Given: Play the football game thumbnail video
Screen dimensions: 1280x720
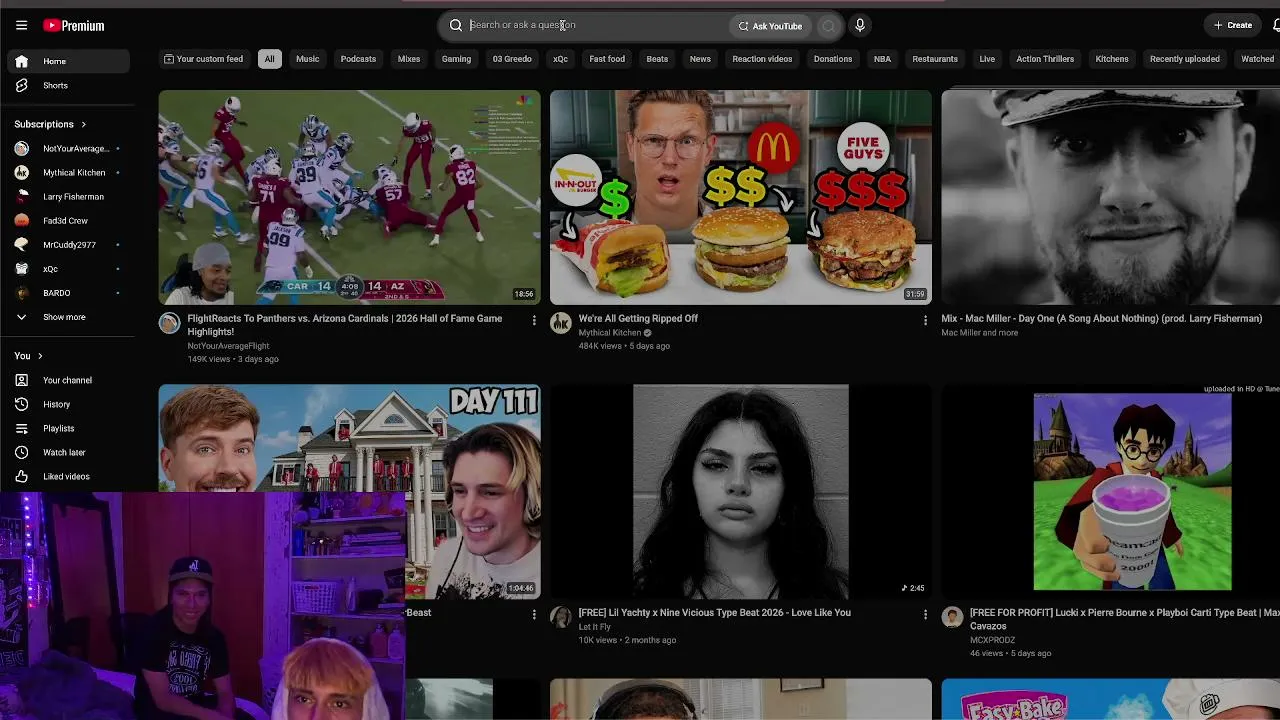Looking at the screenshot, I should [349, 197].
